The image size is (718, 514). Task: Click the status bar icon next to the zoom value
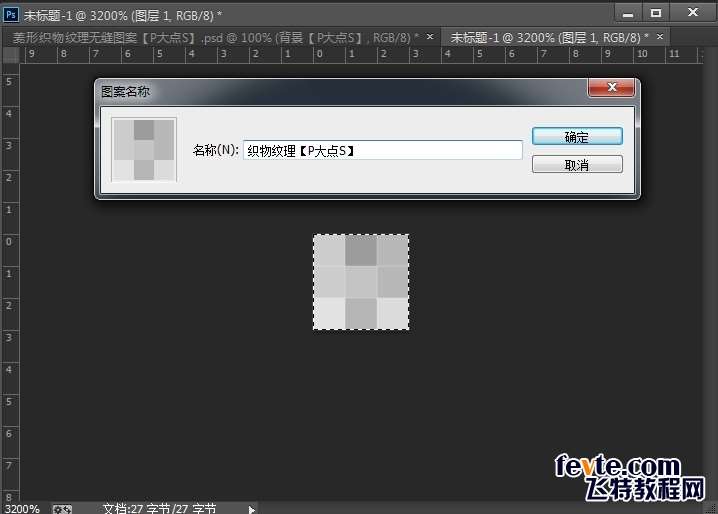tap(62, 509)
